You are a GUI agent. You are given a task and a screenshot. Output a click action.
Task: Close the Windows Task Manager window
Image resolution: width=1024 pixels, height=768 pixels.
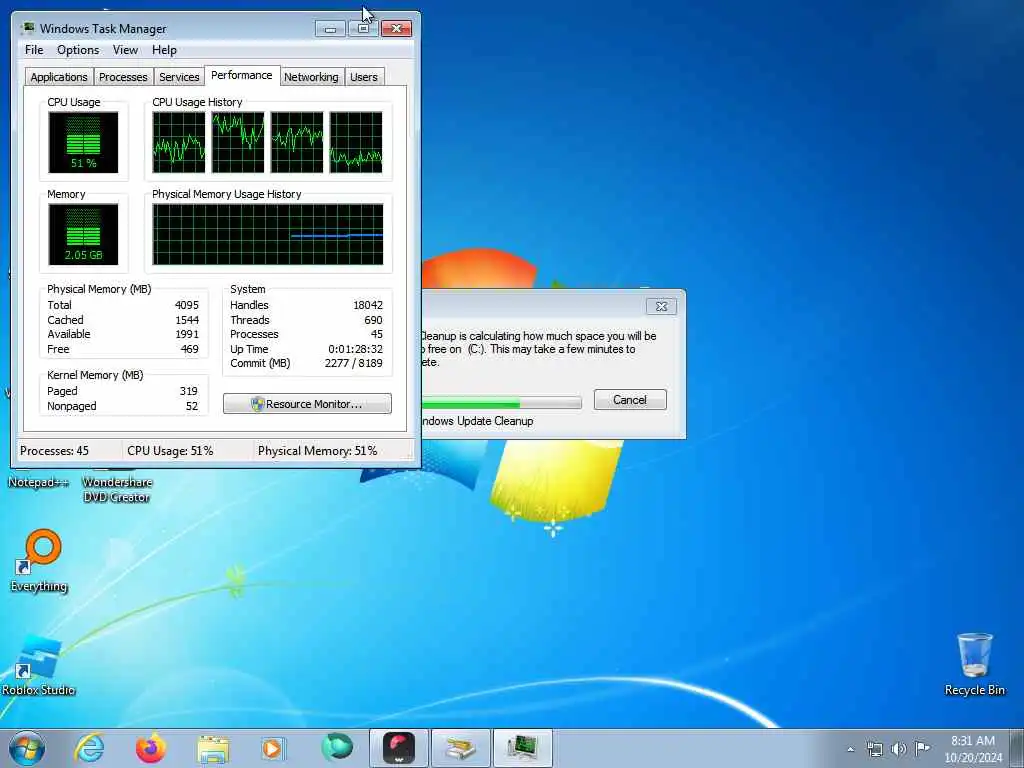pyautogui.click(x=396, y=29)
